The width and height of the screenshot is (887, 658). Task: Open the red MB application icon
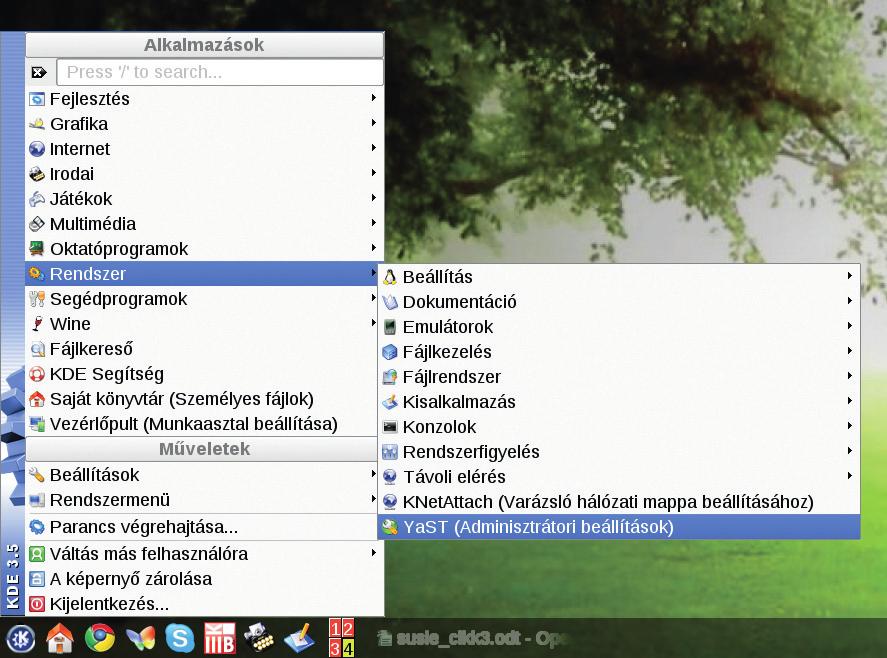click(x=219, y=638)
